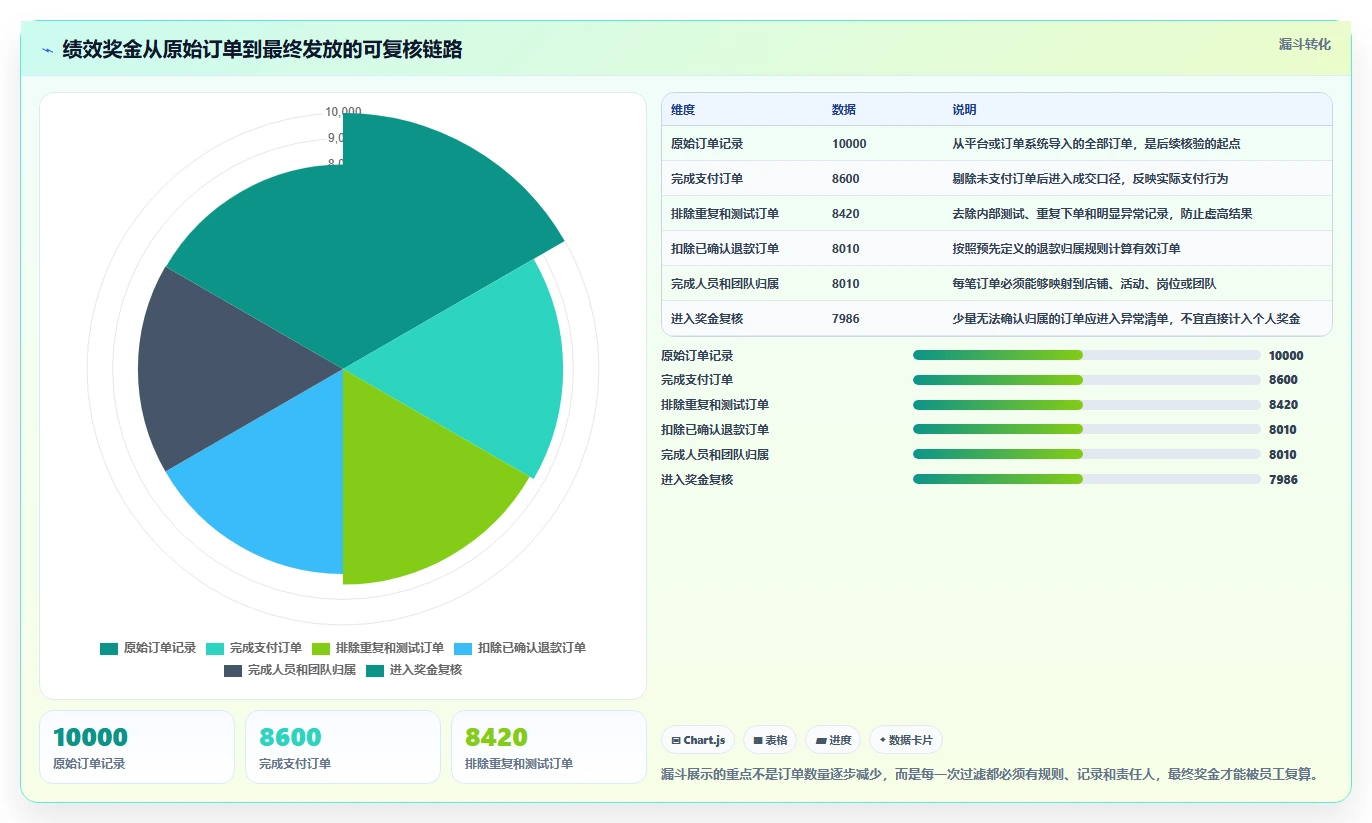Toggle the 排除重复和测试订单 legend swatch
This screenshot has width=1372, height=823.
pyautogui.click(x=321, y=648)
